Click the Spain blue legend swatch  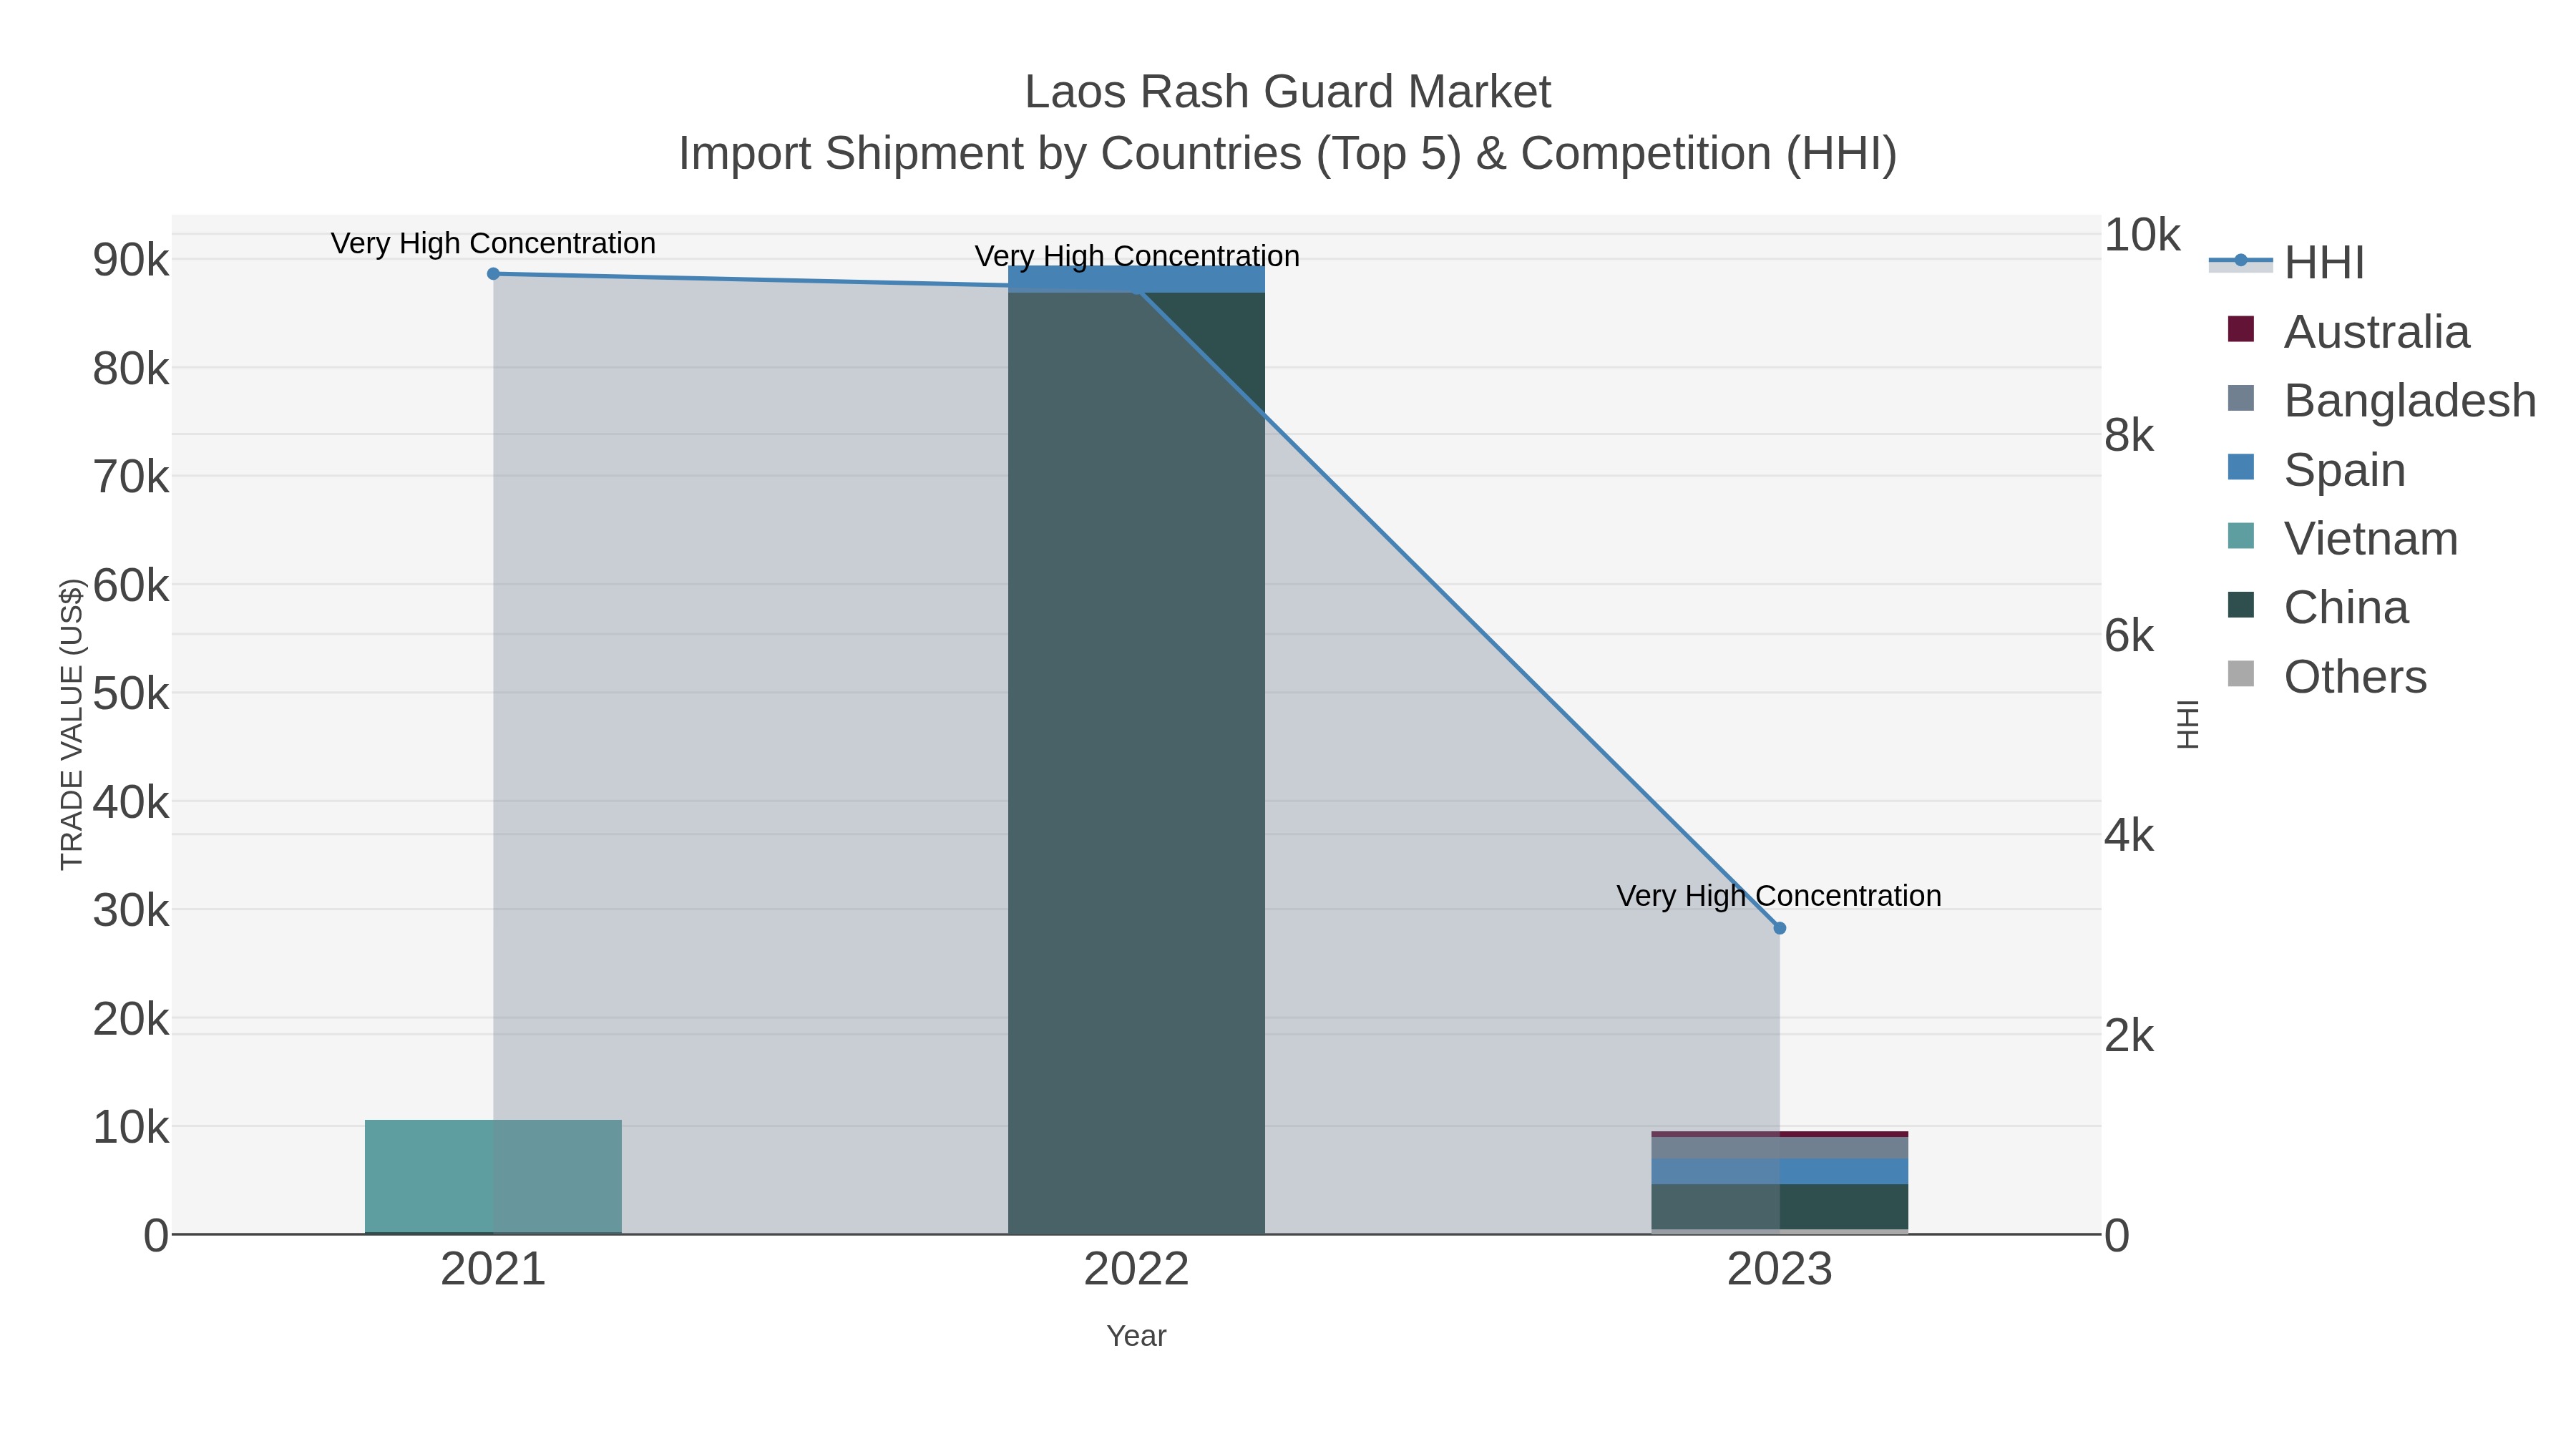[x=2241, y=467]
